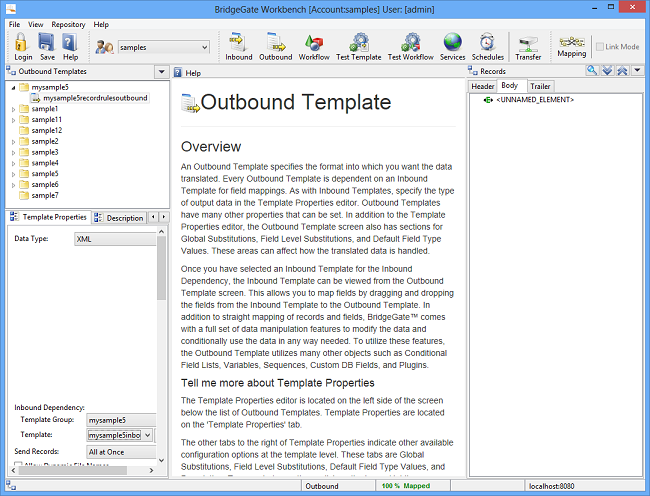Switch to the Trailer tab

pyautogui.click(x=540, y=86)
